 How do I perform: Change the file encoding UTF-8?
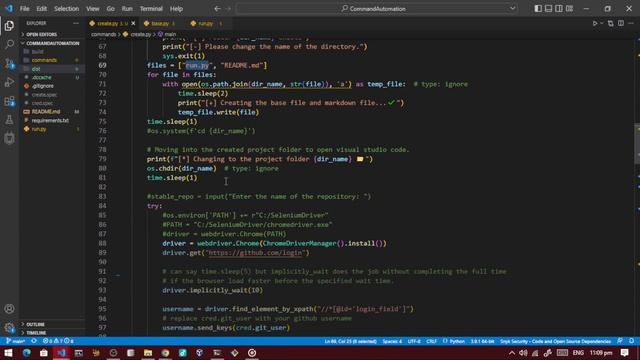[413, 341]
